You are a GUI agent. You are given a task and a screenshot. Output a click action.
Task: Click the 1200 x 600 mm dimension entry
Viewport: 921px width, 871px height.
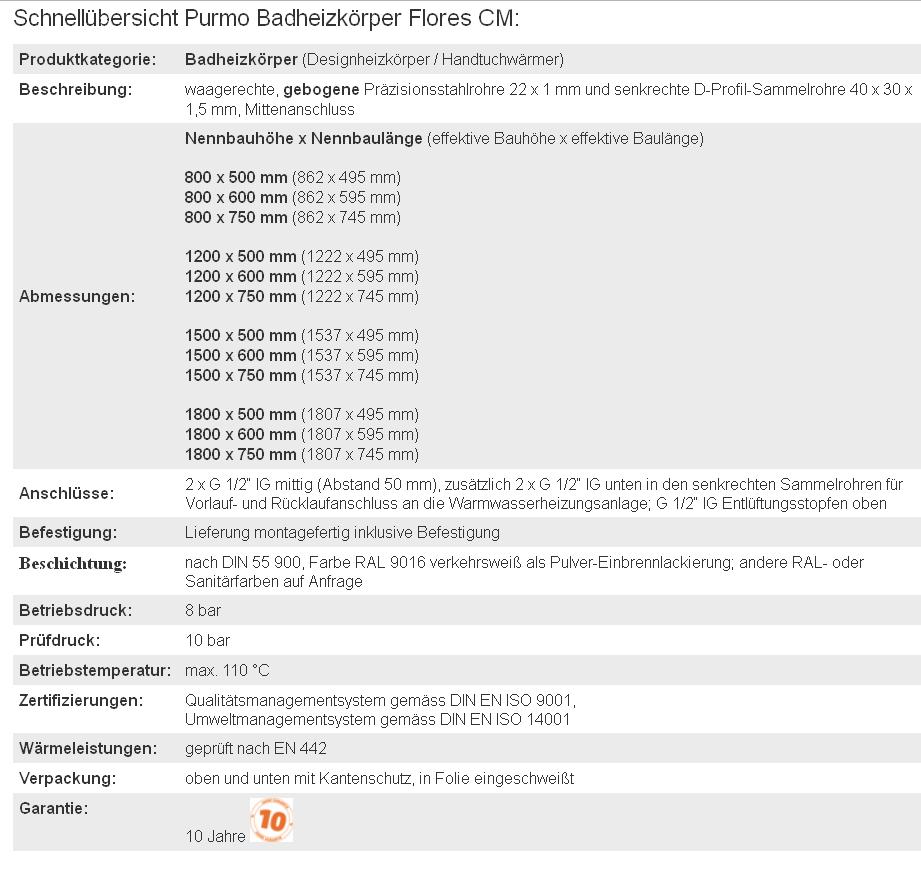pyautogui.click(x=241, y=276)
